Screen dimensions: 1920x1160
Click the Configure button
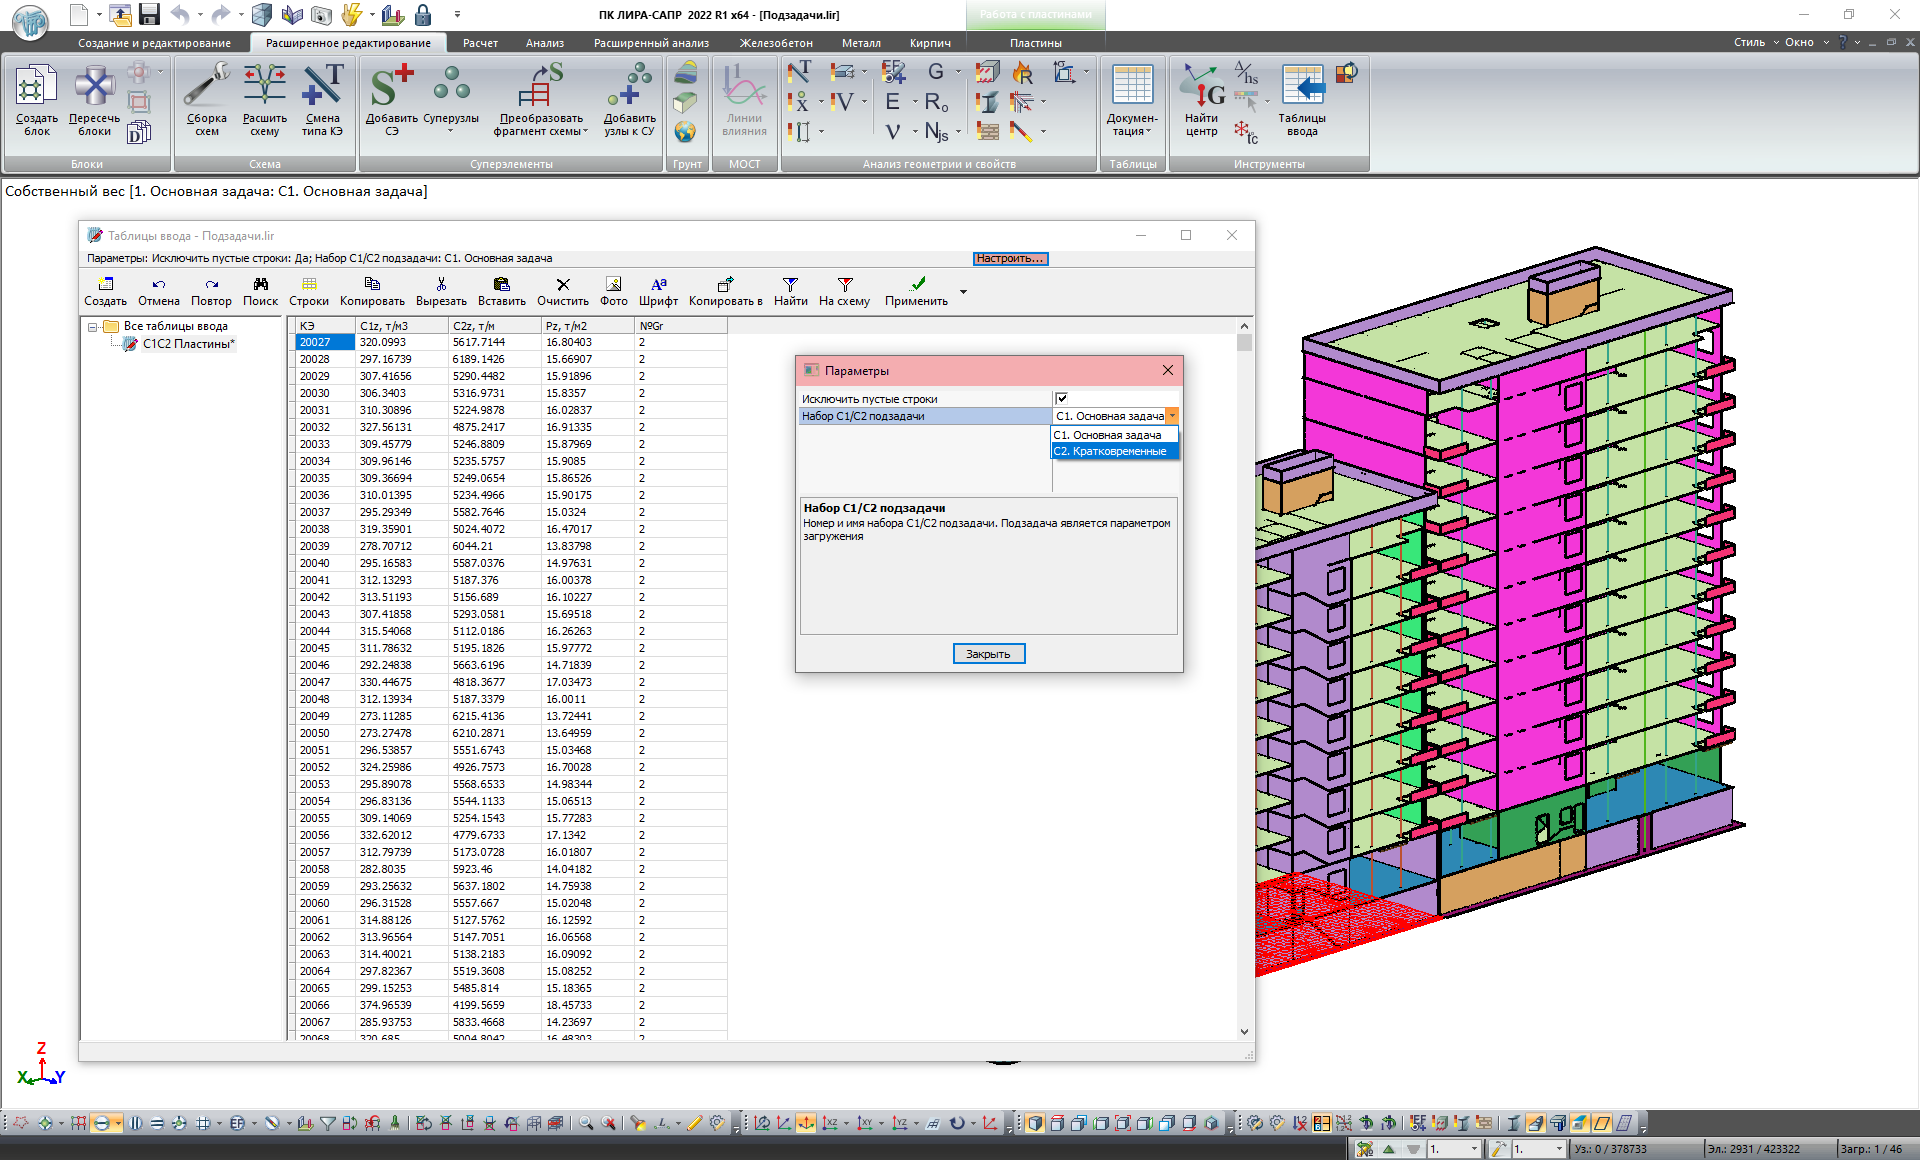pyautogui.click(x=1010, y=258)
